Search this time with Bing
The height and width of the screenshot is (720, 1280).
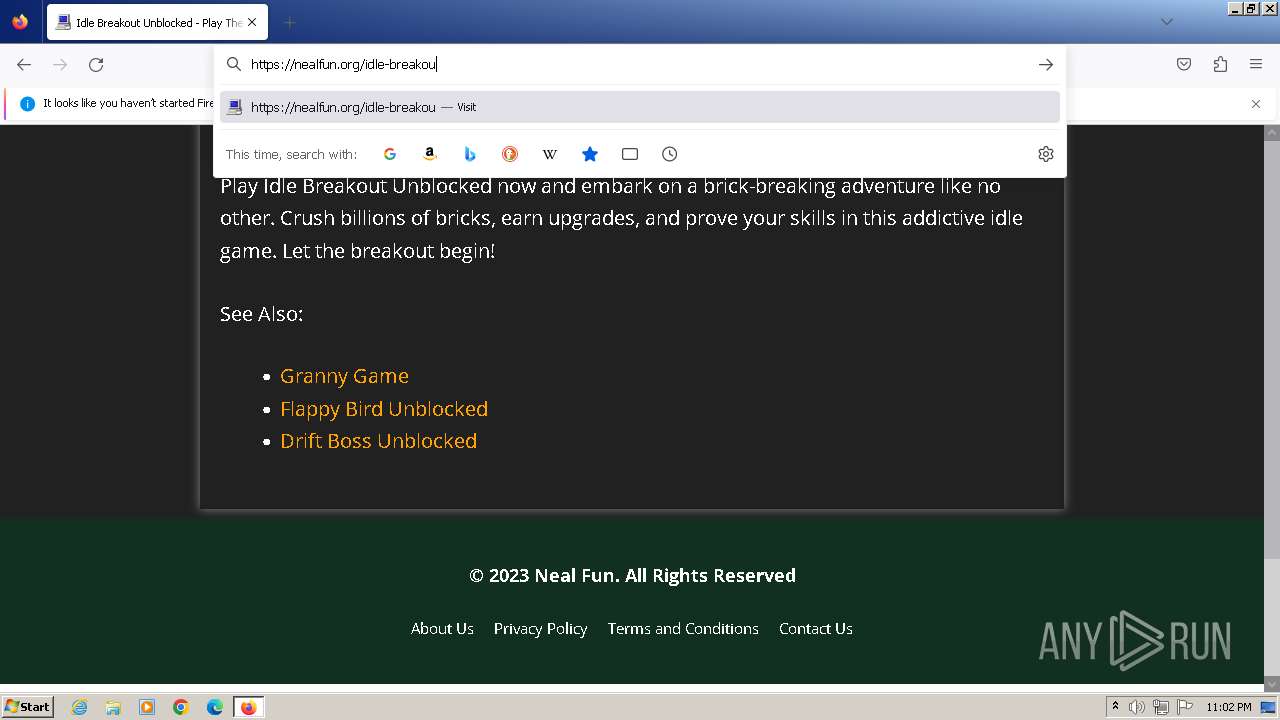(x=470, y=154)
